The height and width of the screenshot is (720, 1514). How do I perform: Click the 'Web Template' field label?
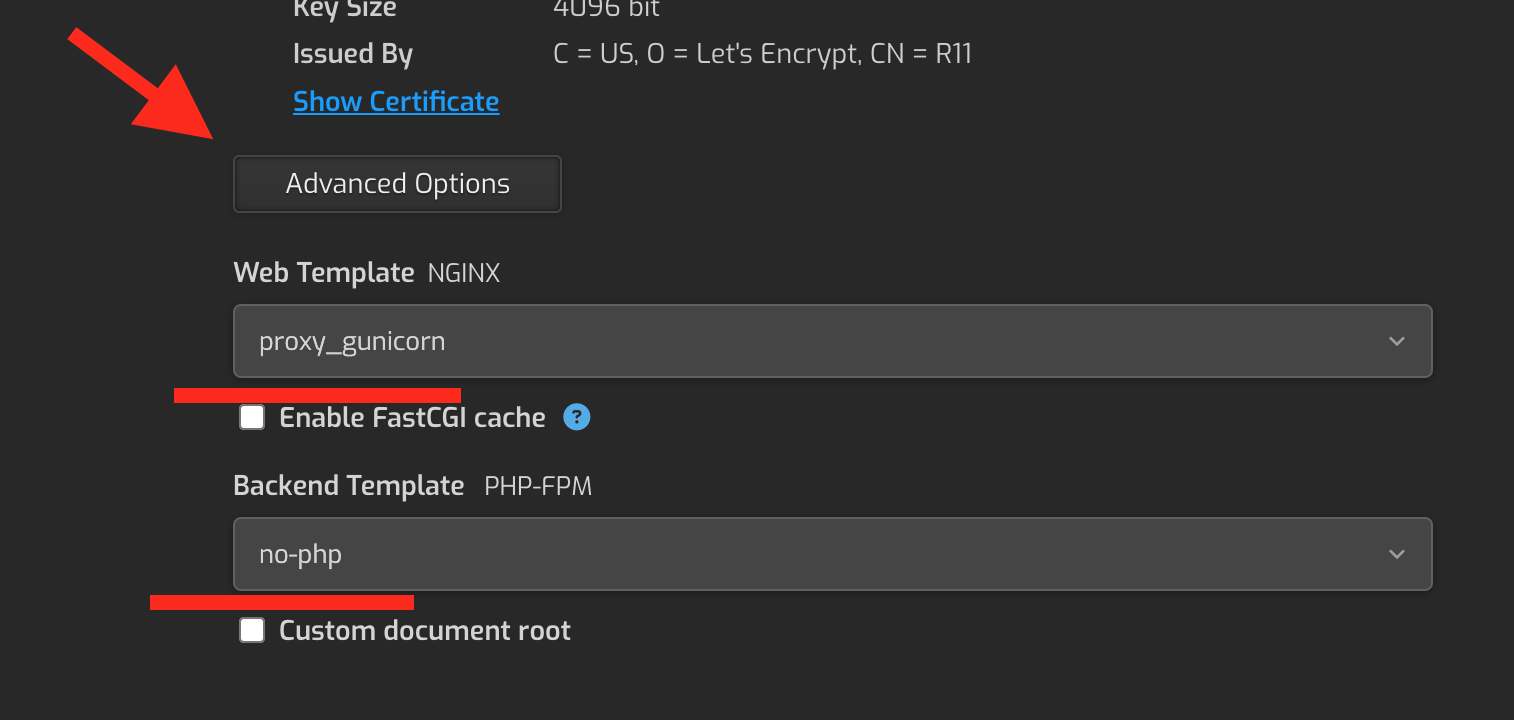[323, 272]
